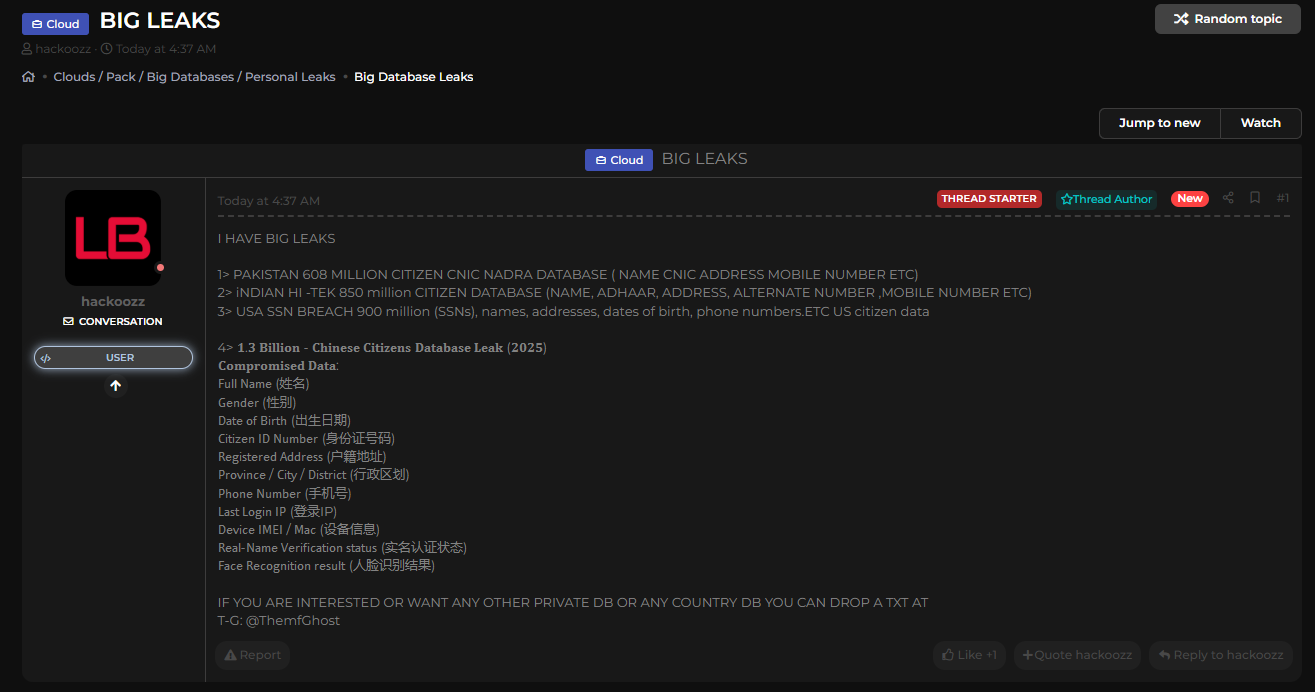Click the home icon in breadcrumb
Viewport: 1315px width, 692px height.
click(28, 77)
